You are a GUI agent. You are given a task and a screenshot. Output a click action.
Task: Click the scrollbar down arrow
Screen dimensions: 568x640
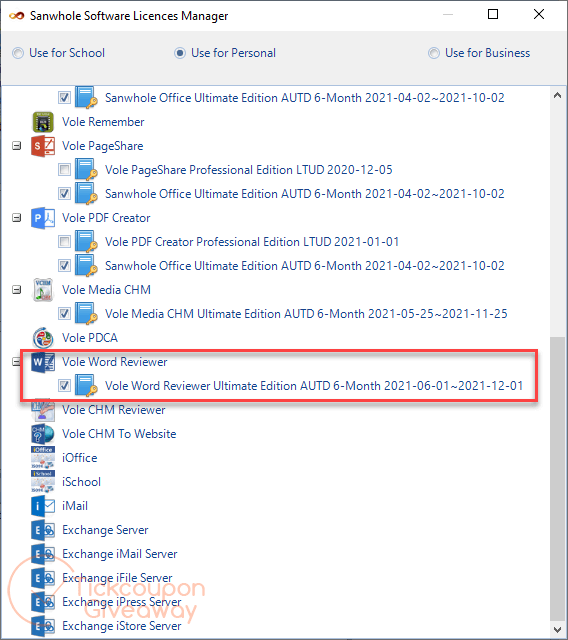click(x=557, y=629)
